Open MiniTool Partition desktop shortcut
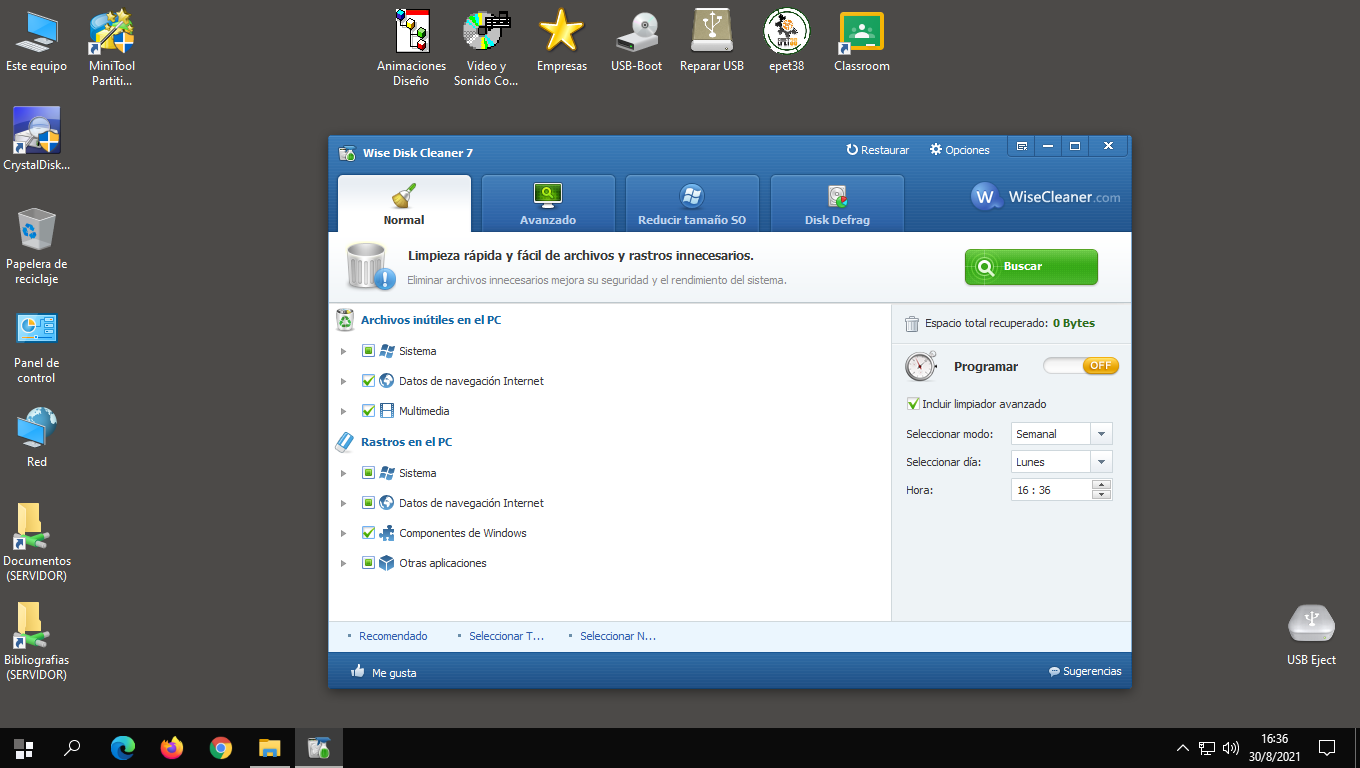Screen dimensions: 1360x768 112,48
